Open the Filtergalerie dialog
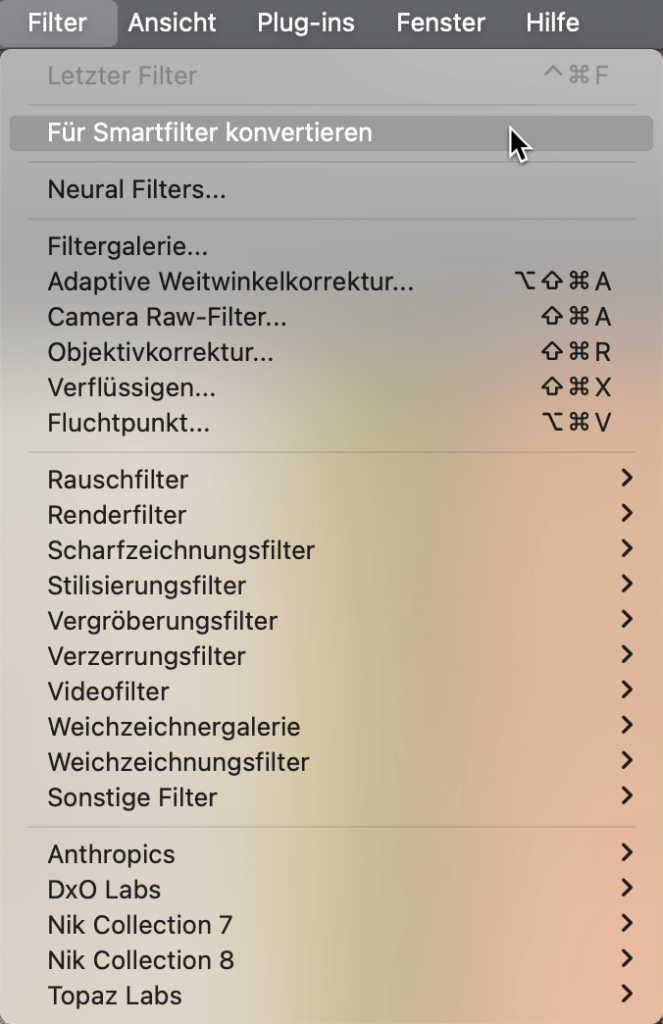This screenshot has height=1024, width=663. coord(331,247)
